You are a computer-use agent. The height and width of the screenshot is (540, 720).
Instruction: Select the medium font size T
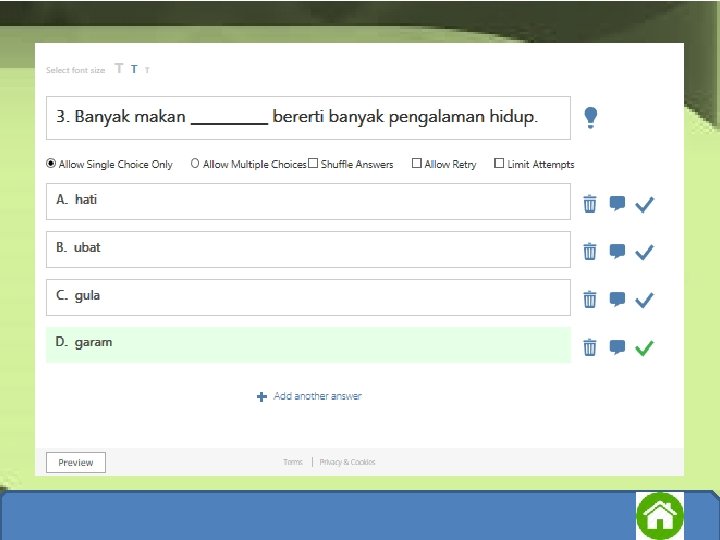(134, 69)
